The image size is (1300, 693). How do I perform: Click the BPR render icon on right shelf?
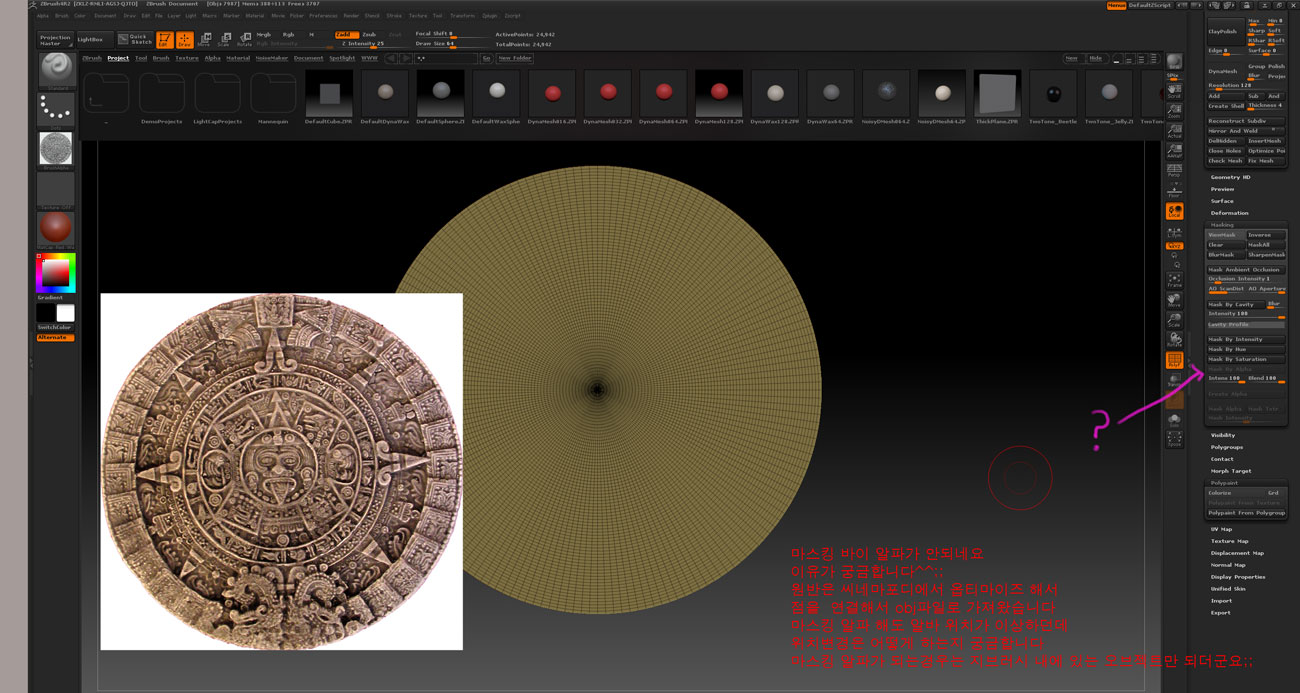coord(1174,64)
